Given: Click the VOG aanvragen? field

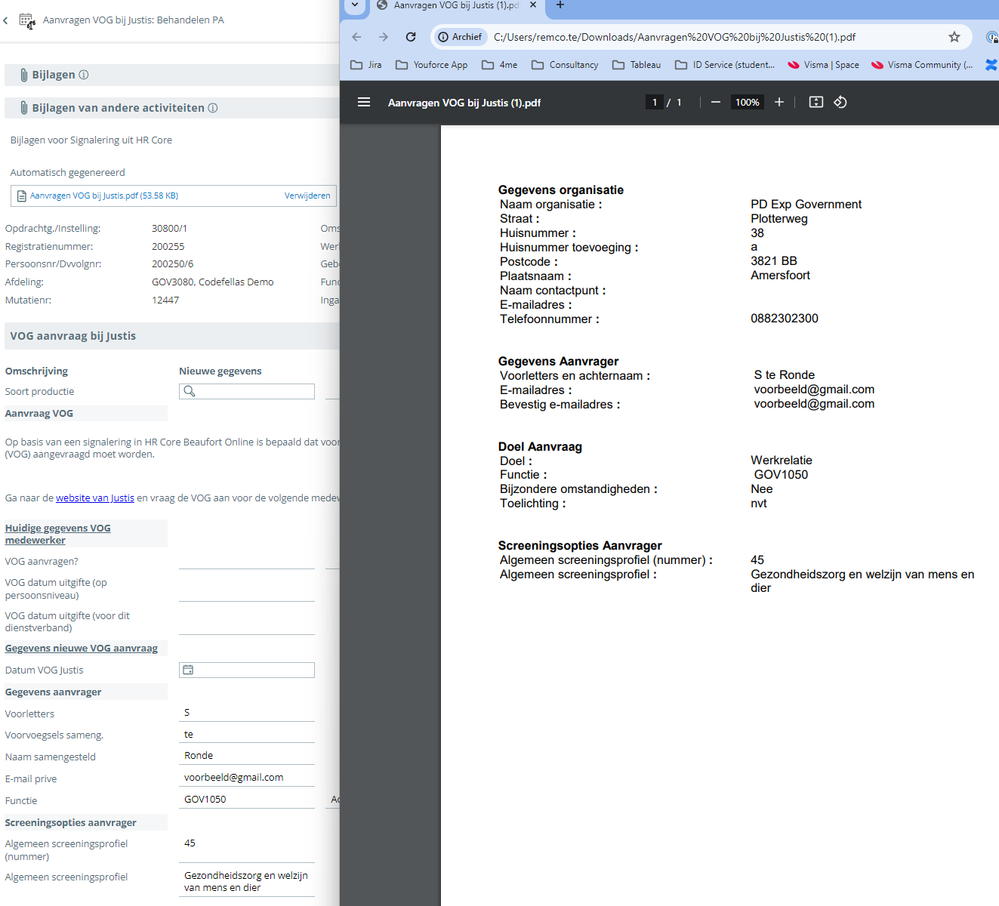Looking at the screenshot, I should click(x=247, y=561).
